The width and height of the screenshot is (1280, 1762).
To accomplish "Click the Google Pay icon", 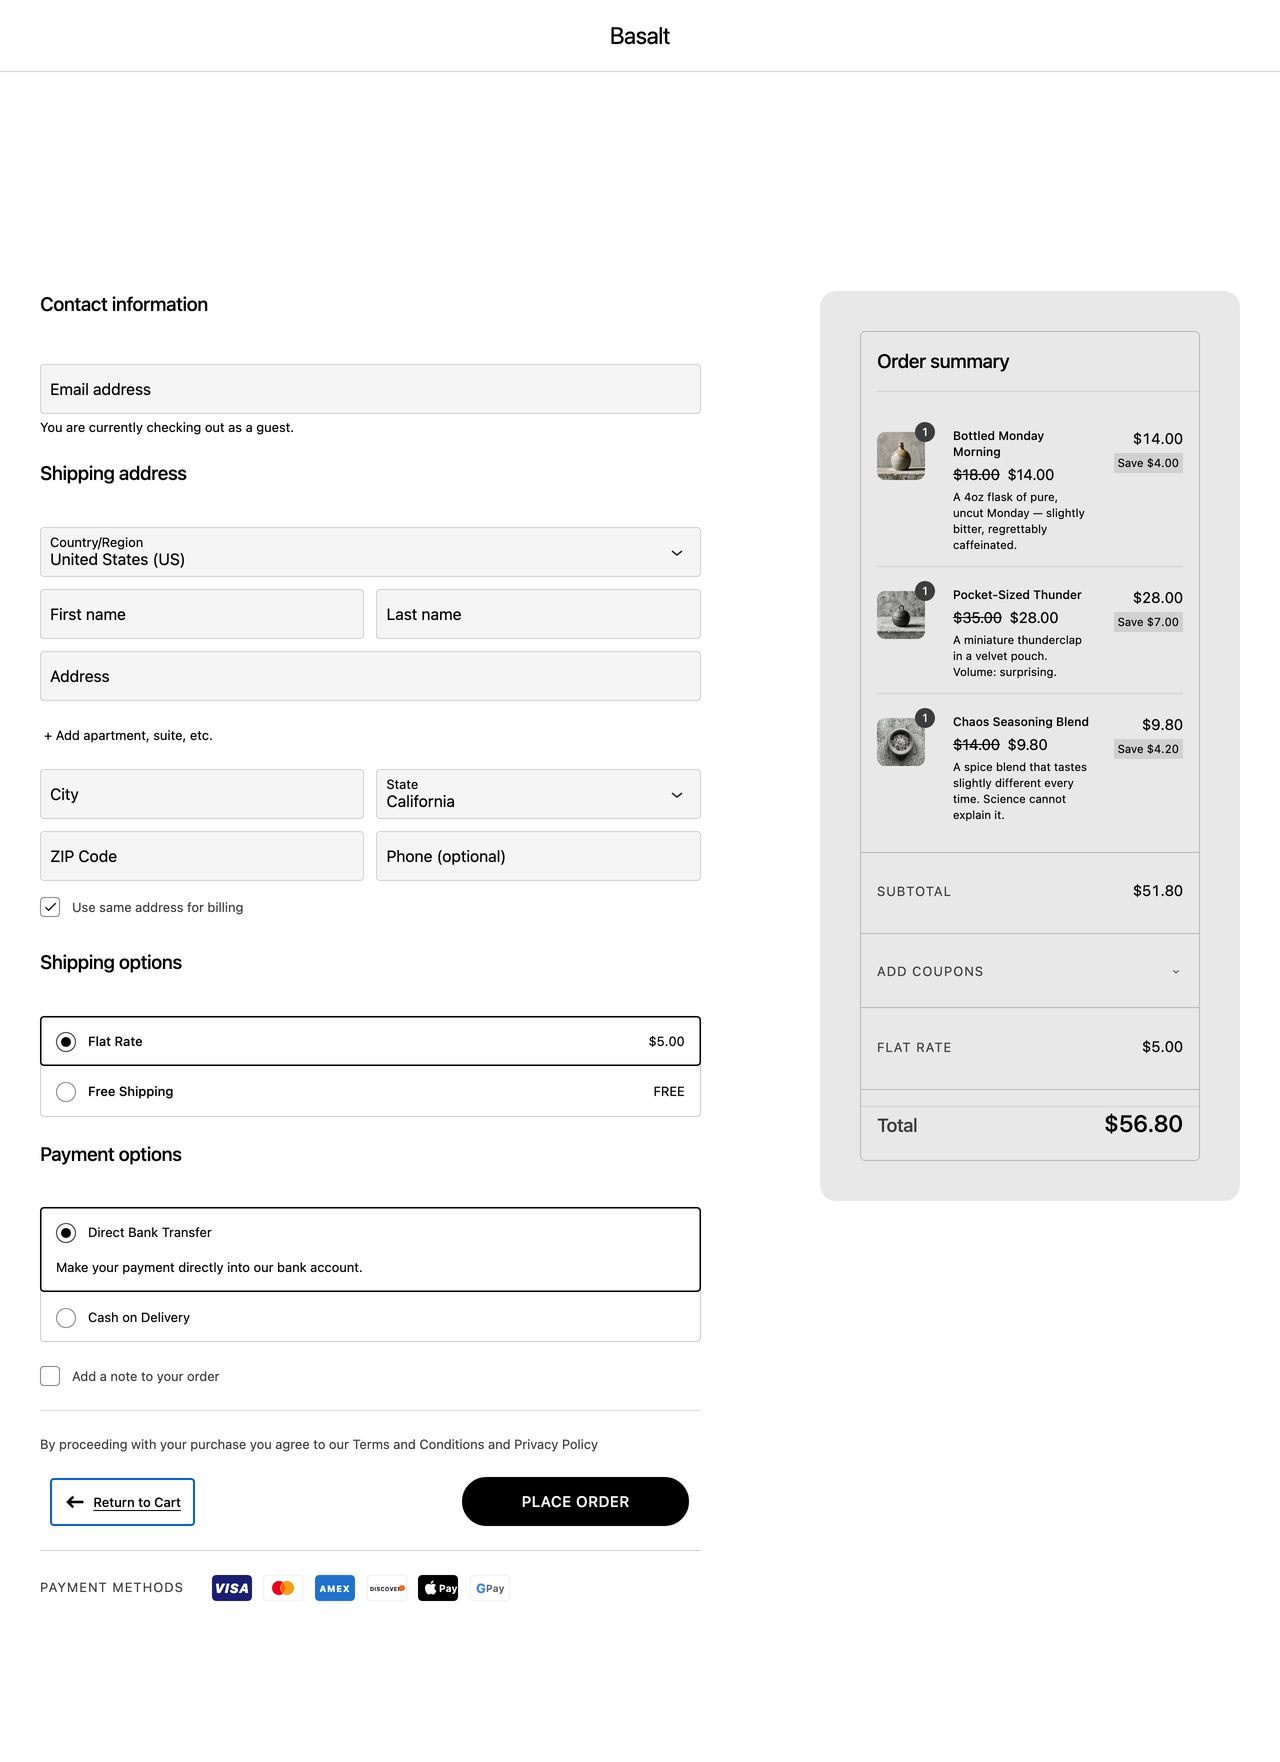I will click(x=490, y=1588).
